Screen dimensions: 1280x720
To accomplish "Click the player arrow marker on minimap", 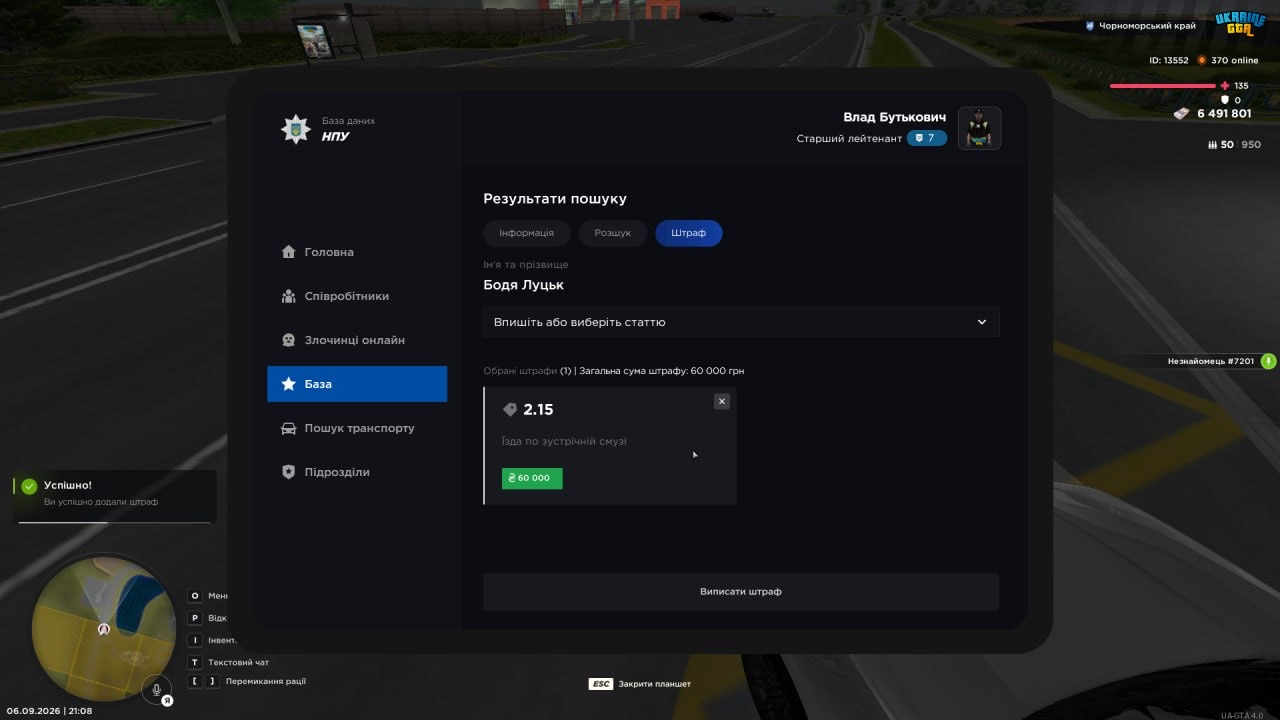I will (x=103, y=629).
